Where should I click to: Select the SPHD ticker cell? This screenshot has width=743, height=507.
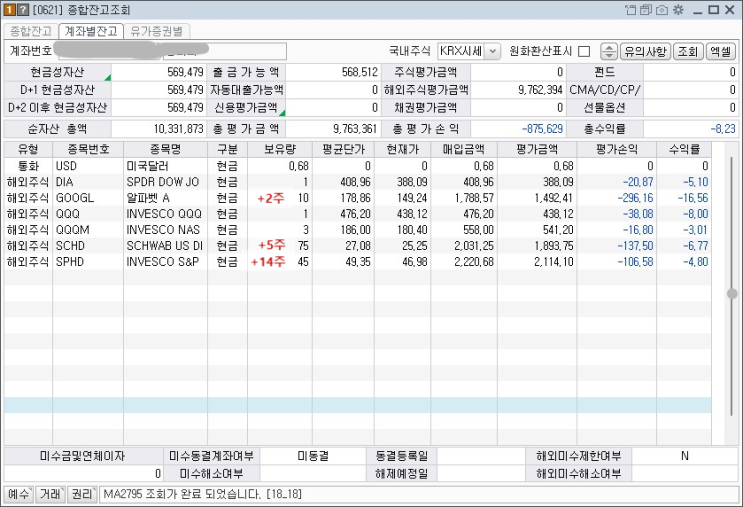point(88,262)
